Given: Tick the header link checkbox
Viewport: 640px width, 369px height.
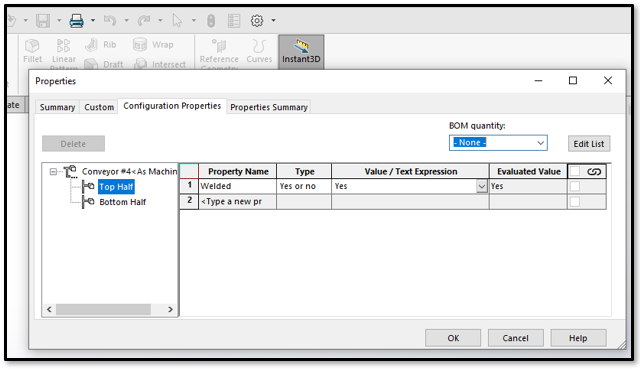Looking at the screenshot, I should click(x=575, y=171).
